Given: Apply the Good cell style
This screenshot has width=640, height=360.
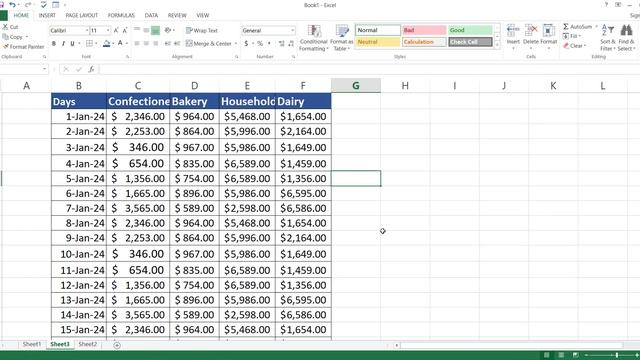Looking at the screenshot, I should (x=470, y=30).
